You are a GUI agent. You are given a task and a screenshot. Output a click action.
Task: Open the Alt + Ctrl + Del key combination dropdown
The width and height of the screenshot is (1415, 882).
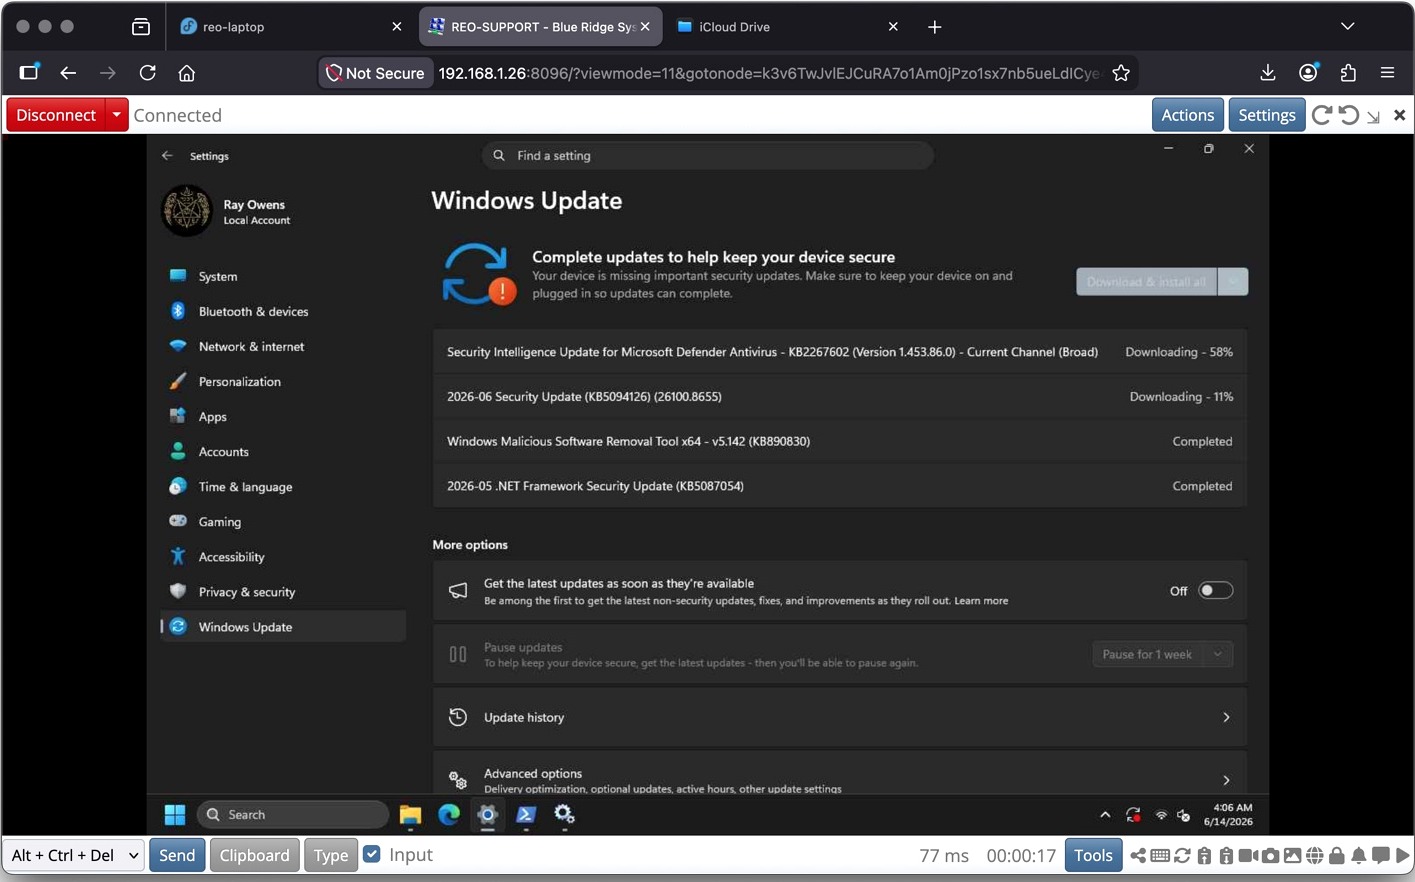click(x=74, y=855)
